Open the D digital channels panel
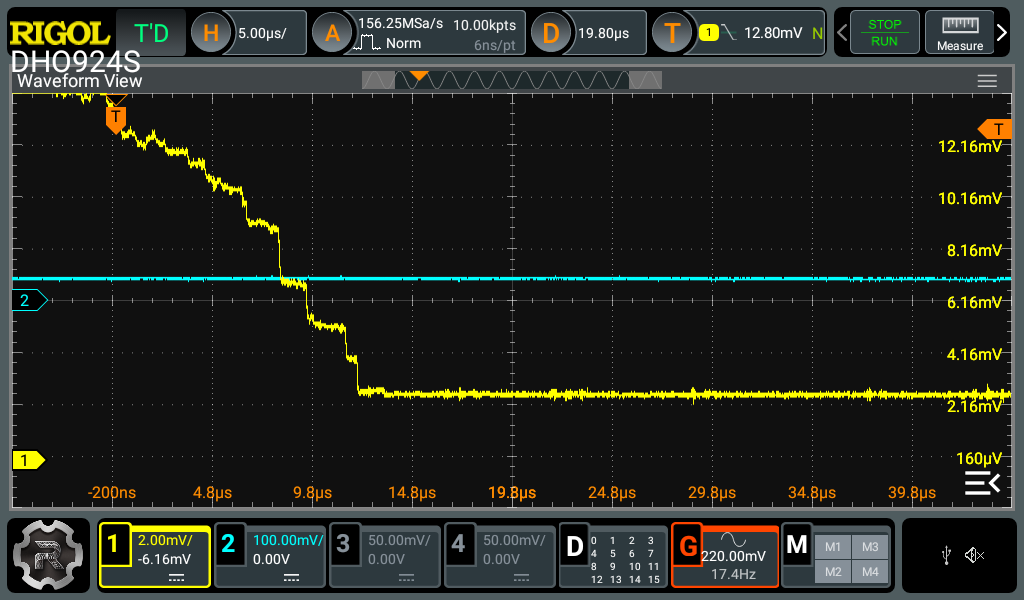This screenshot has width=1024, height=600. [x=613, y=555]
